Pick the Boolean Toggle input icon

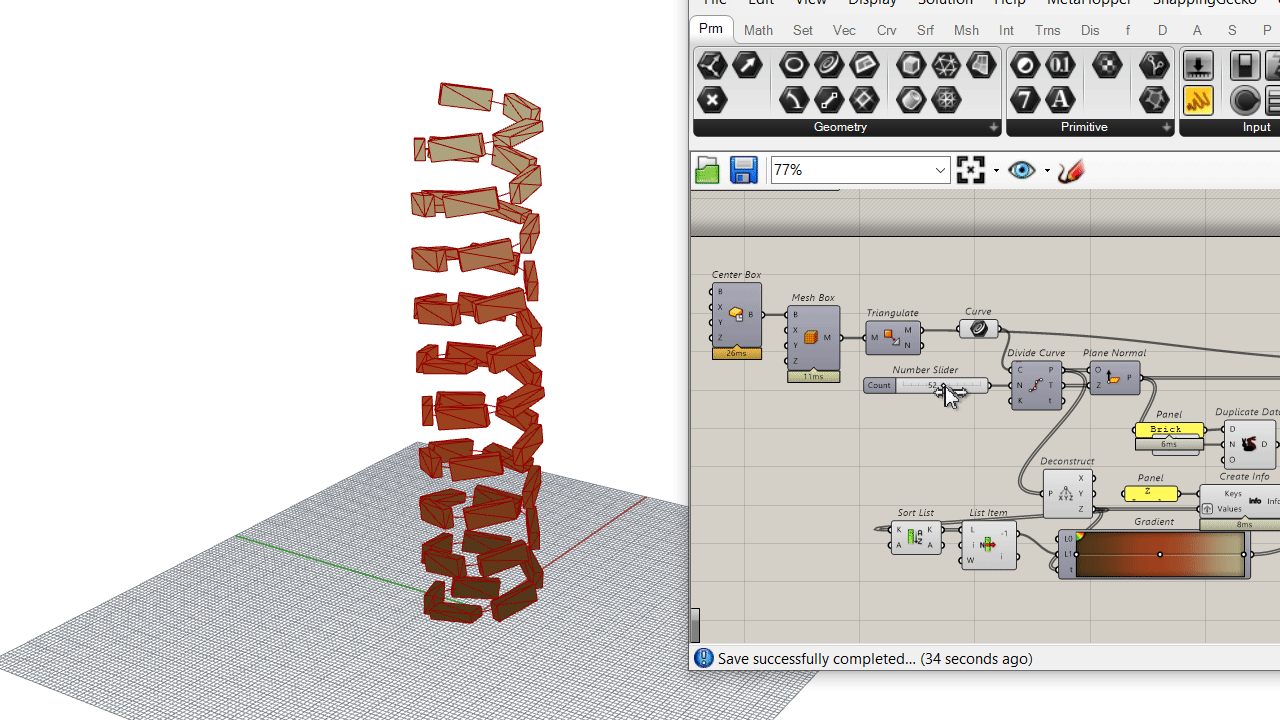1245,65
